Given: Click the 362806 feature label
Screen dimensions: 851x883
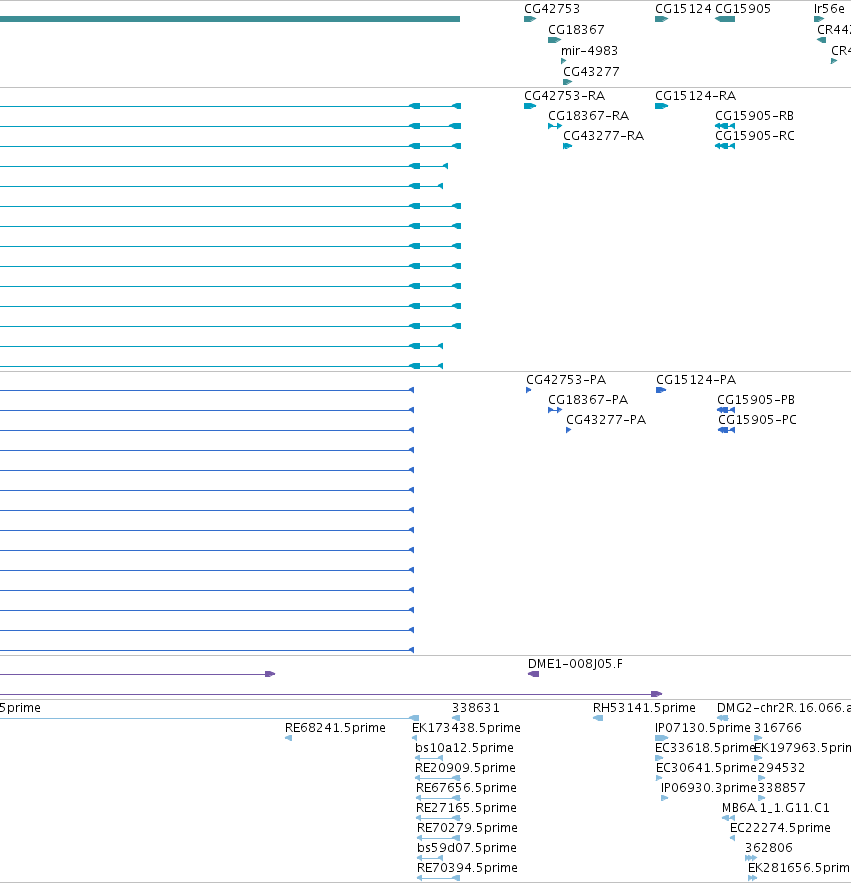Looking at the screenshot, I should point(768,848).
